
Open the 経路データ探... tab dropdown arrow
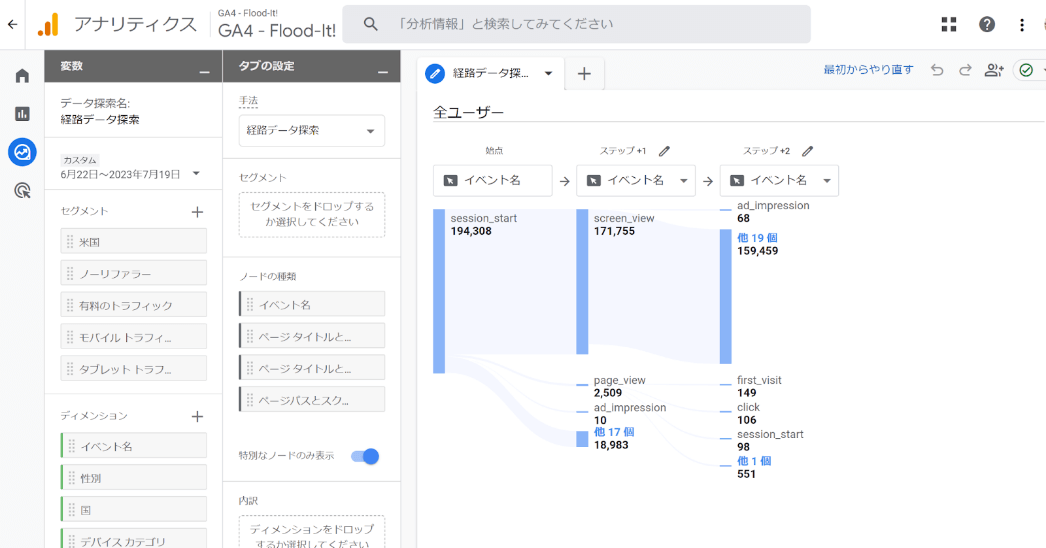point(548,73)
